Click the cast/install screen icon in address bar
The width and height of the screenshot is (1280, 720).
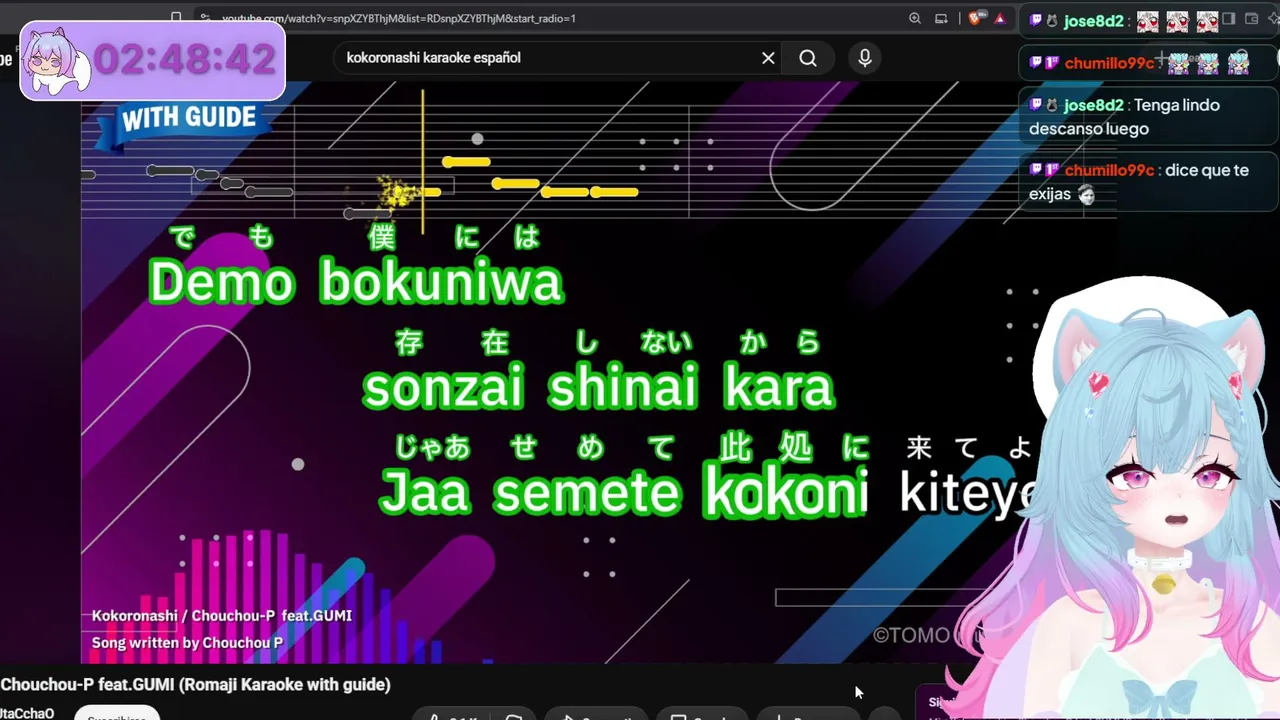[941, 18]
